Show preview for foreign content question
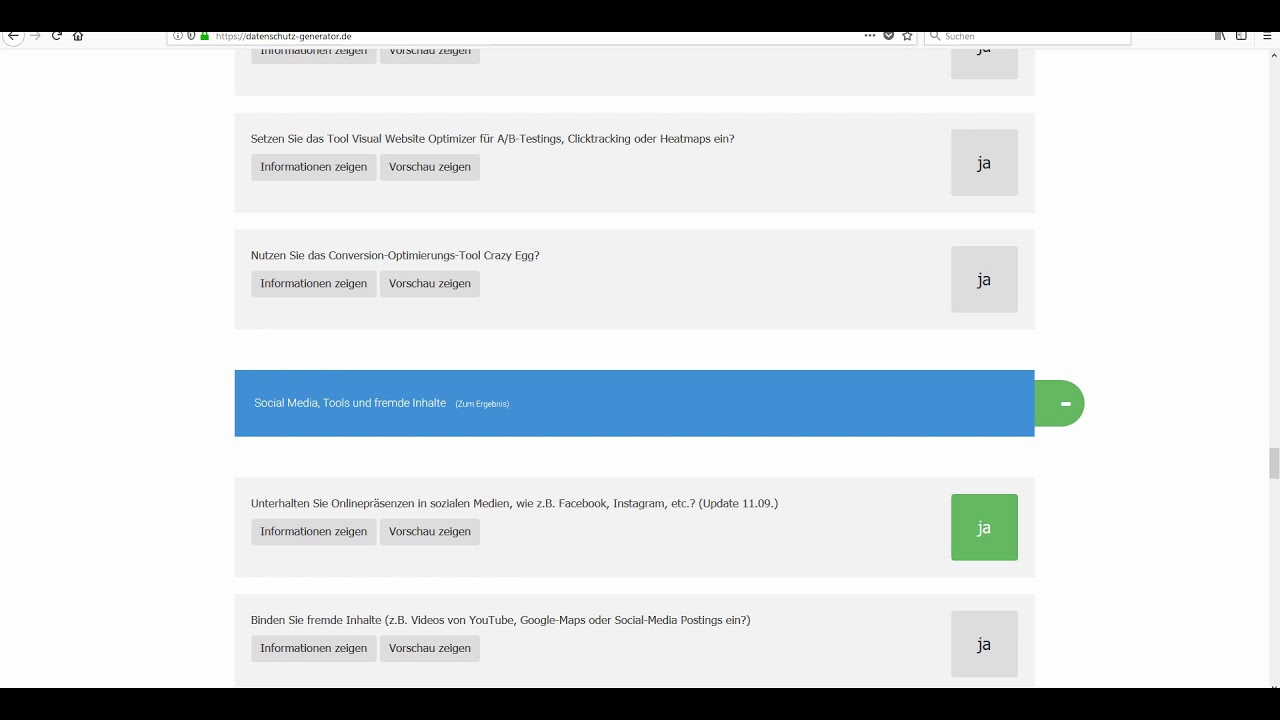 pos(430,649)
